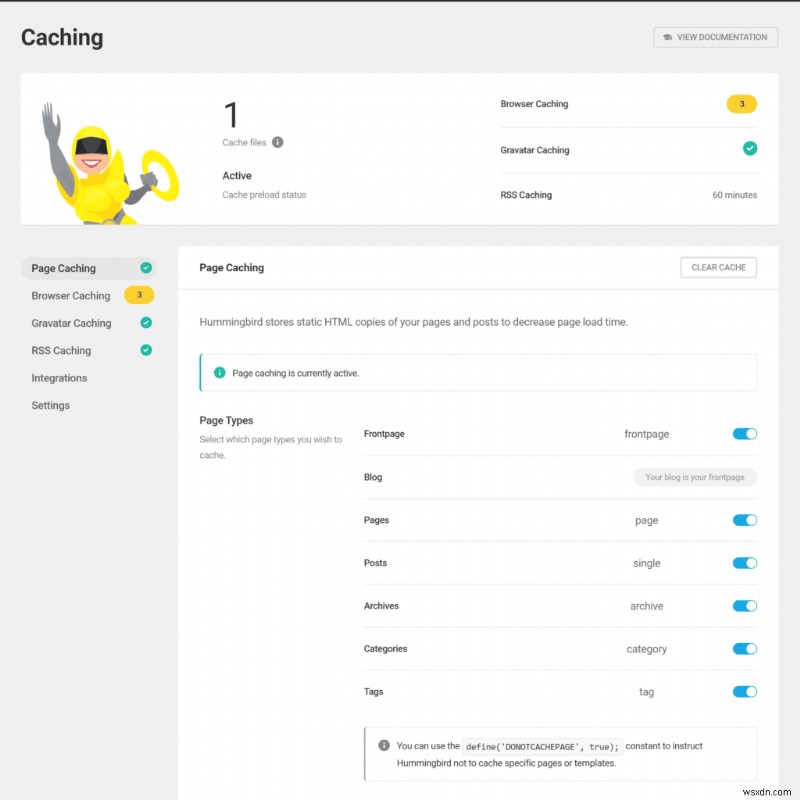Viewport: 800px width, 800px height.
Task: Click the green check beside Gravatar Caching tab
Action: 146,322
